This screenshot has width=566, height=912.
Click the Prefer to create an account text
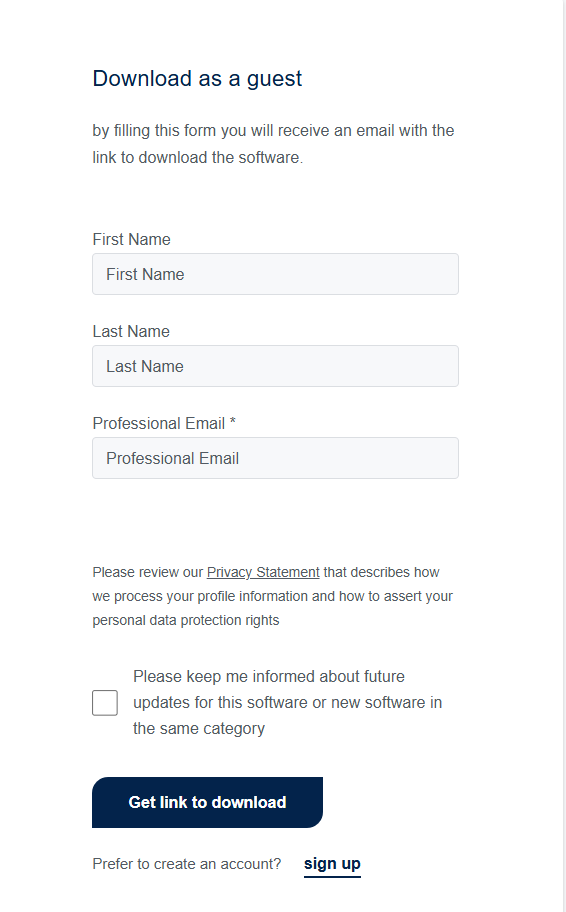[x=187, y=864]
